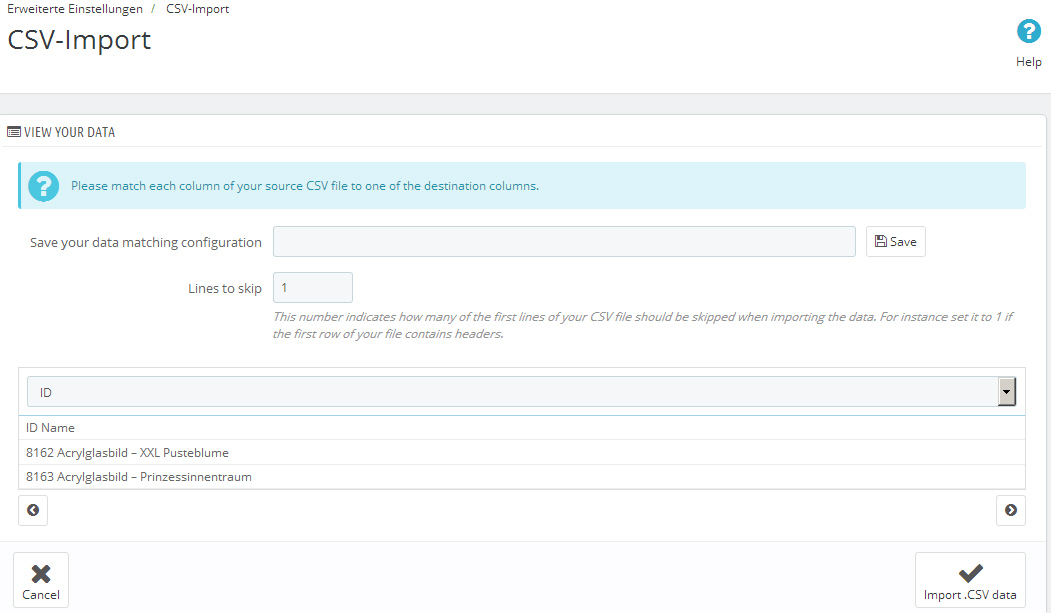Click the ID Name header row
Image resolution: width=1051 pixels, height=613 pixels.
click(521, 427)
